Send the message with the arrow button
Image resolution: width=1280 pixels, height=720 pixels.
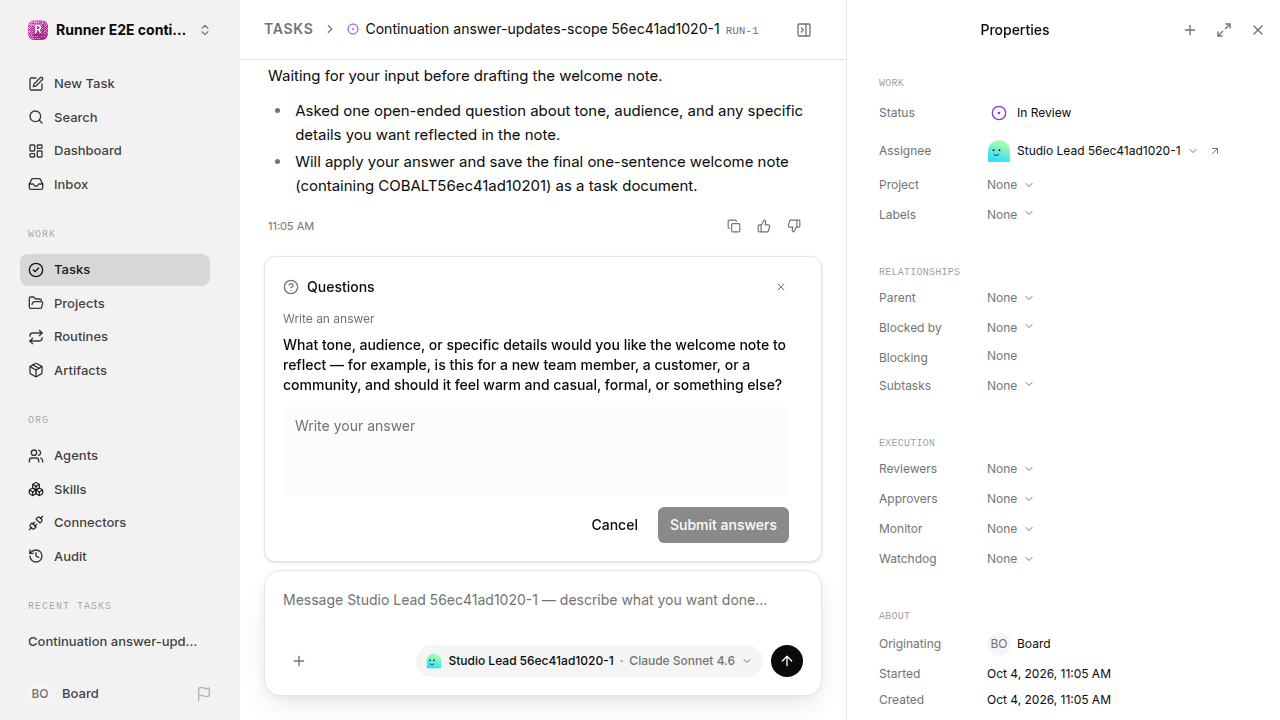pyautogui.click(x=787, y=661)
